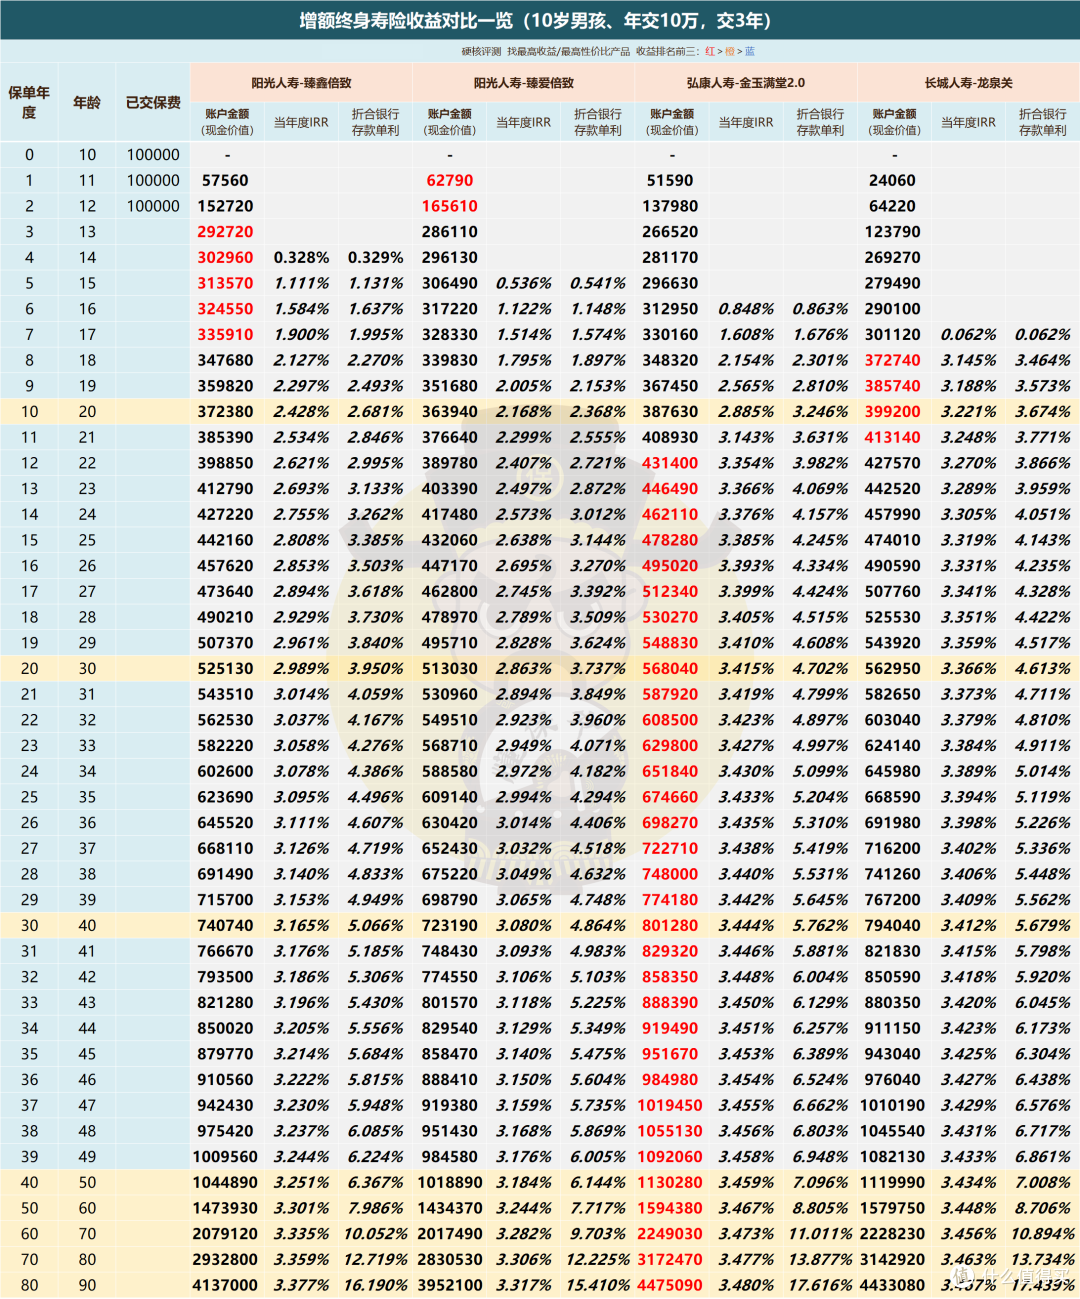The image size is (1080, 1299).
Task: Click the red value 165610
Action: tap(450, 206)
